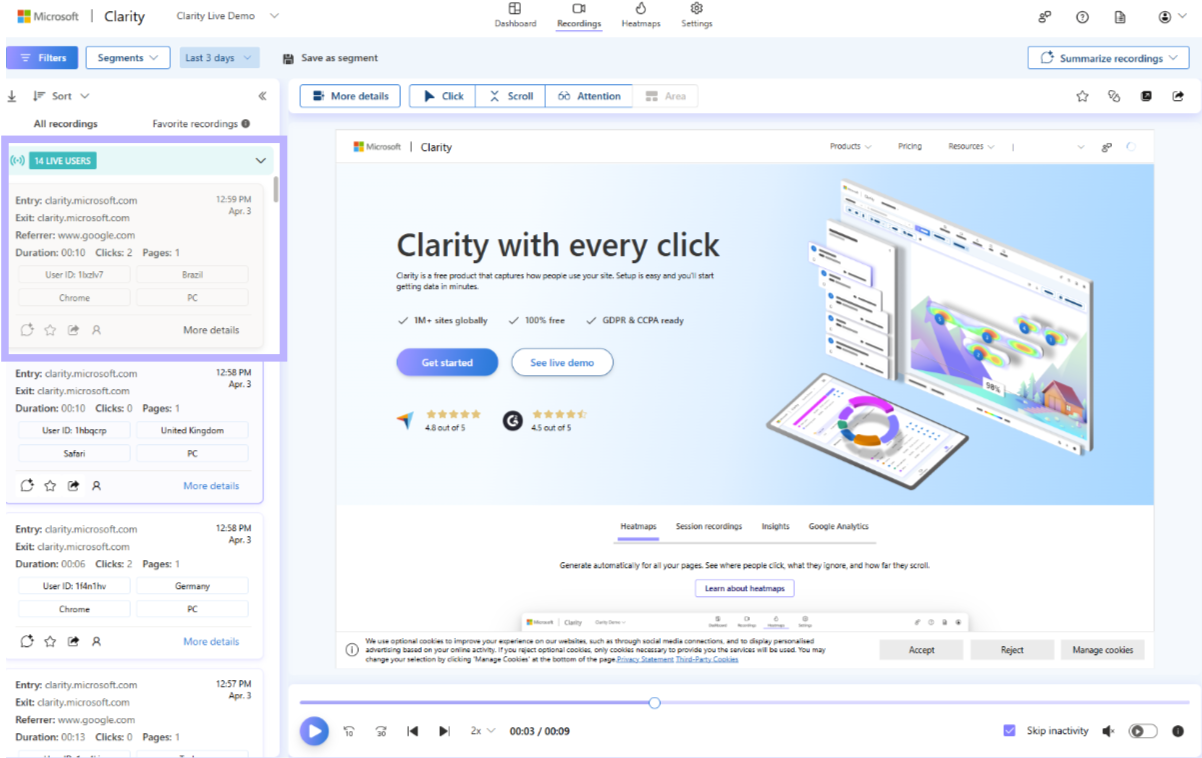Screen dimensions: 1202x758
Task: Summarize the United Kingdom recording icon
Action: 27,485
